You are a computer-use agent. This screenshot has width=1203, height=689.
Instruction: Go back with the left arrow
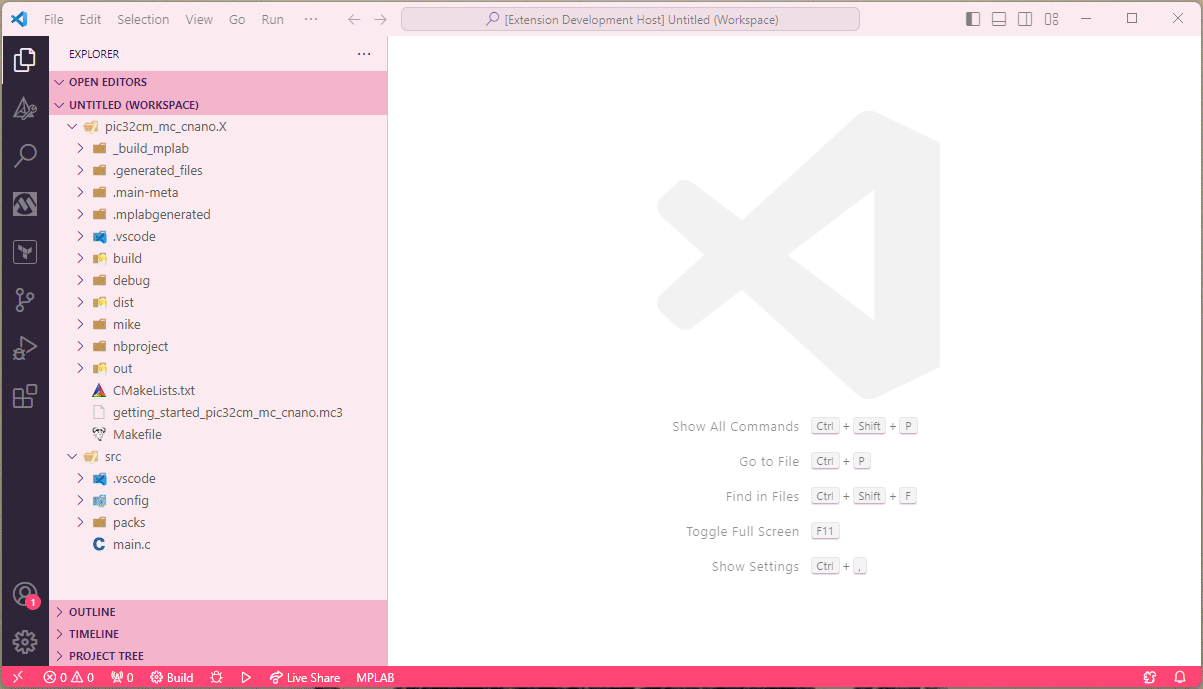(x=354, y=19)
